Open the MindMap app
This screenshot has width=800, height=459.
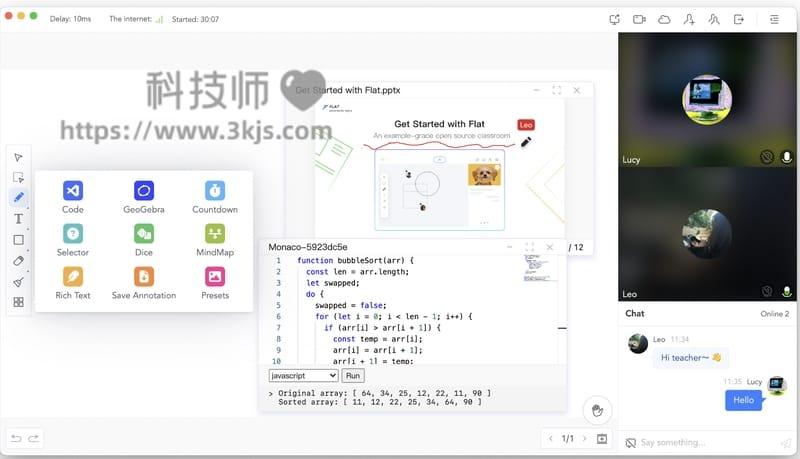(x=215, y=240)
